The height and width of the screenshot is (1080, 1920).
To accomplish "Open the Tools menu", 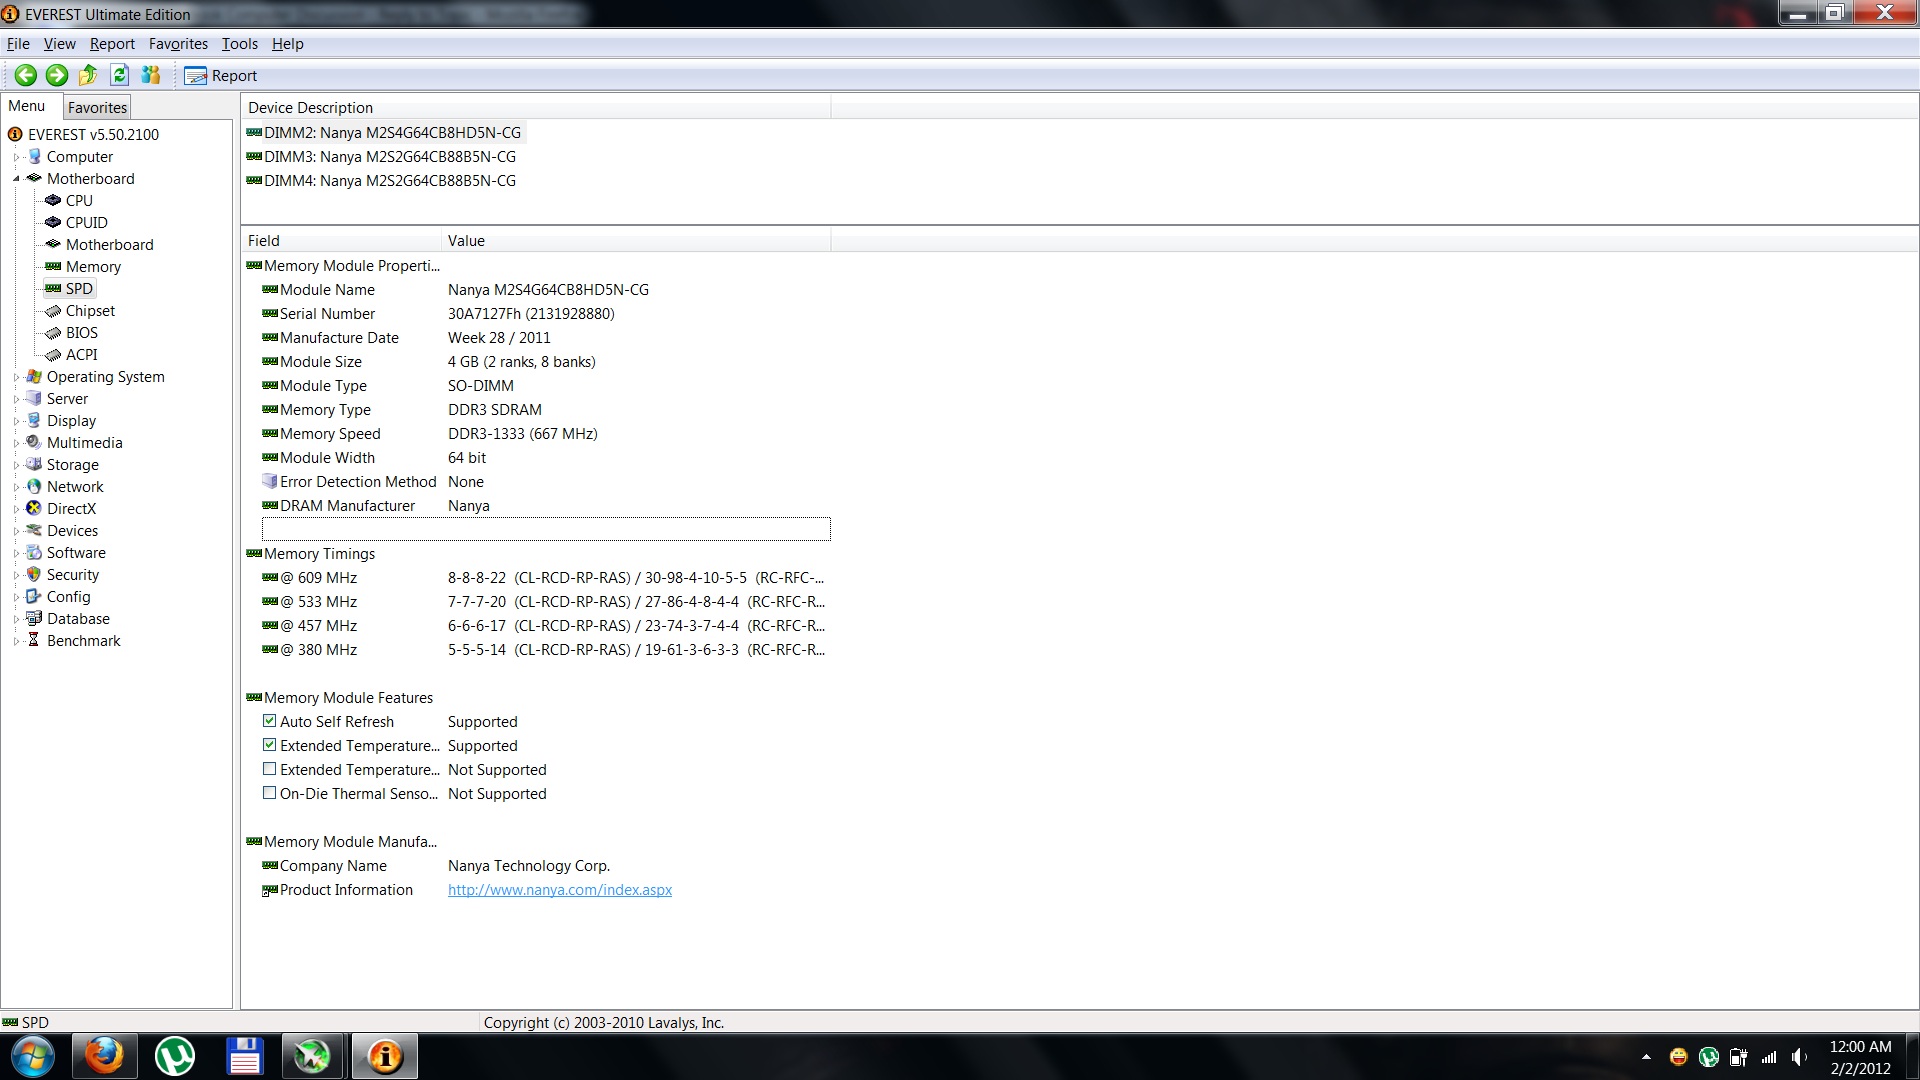I will pyautogui.click(x=240, y=44).
